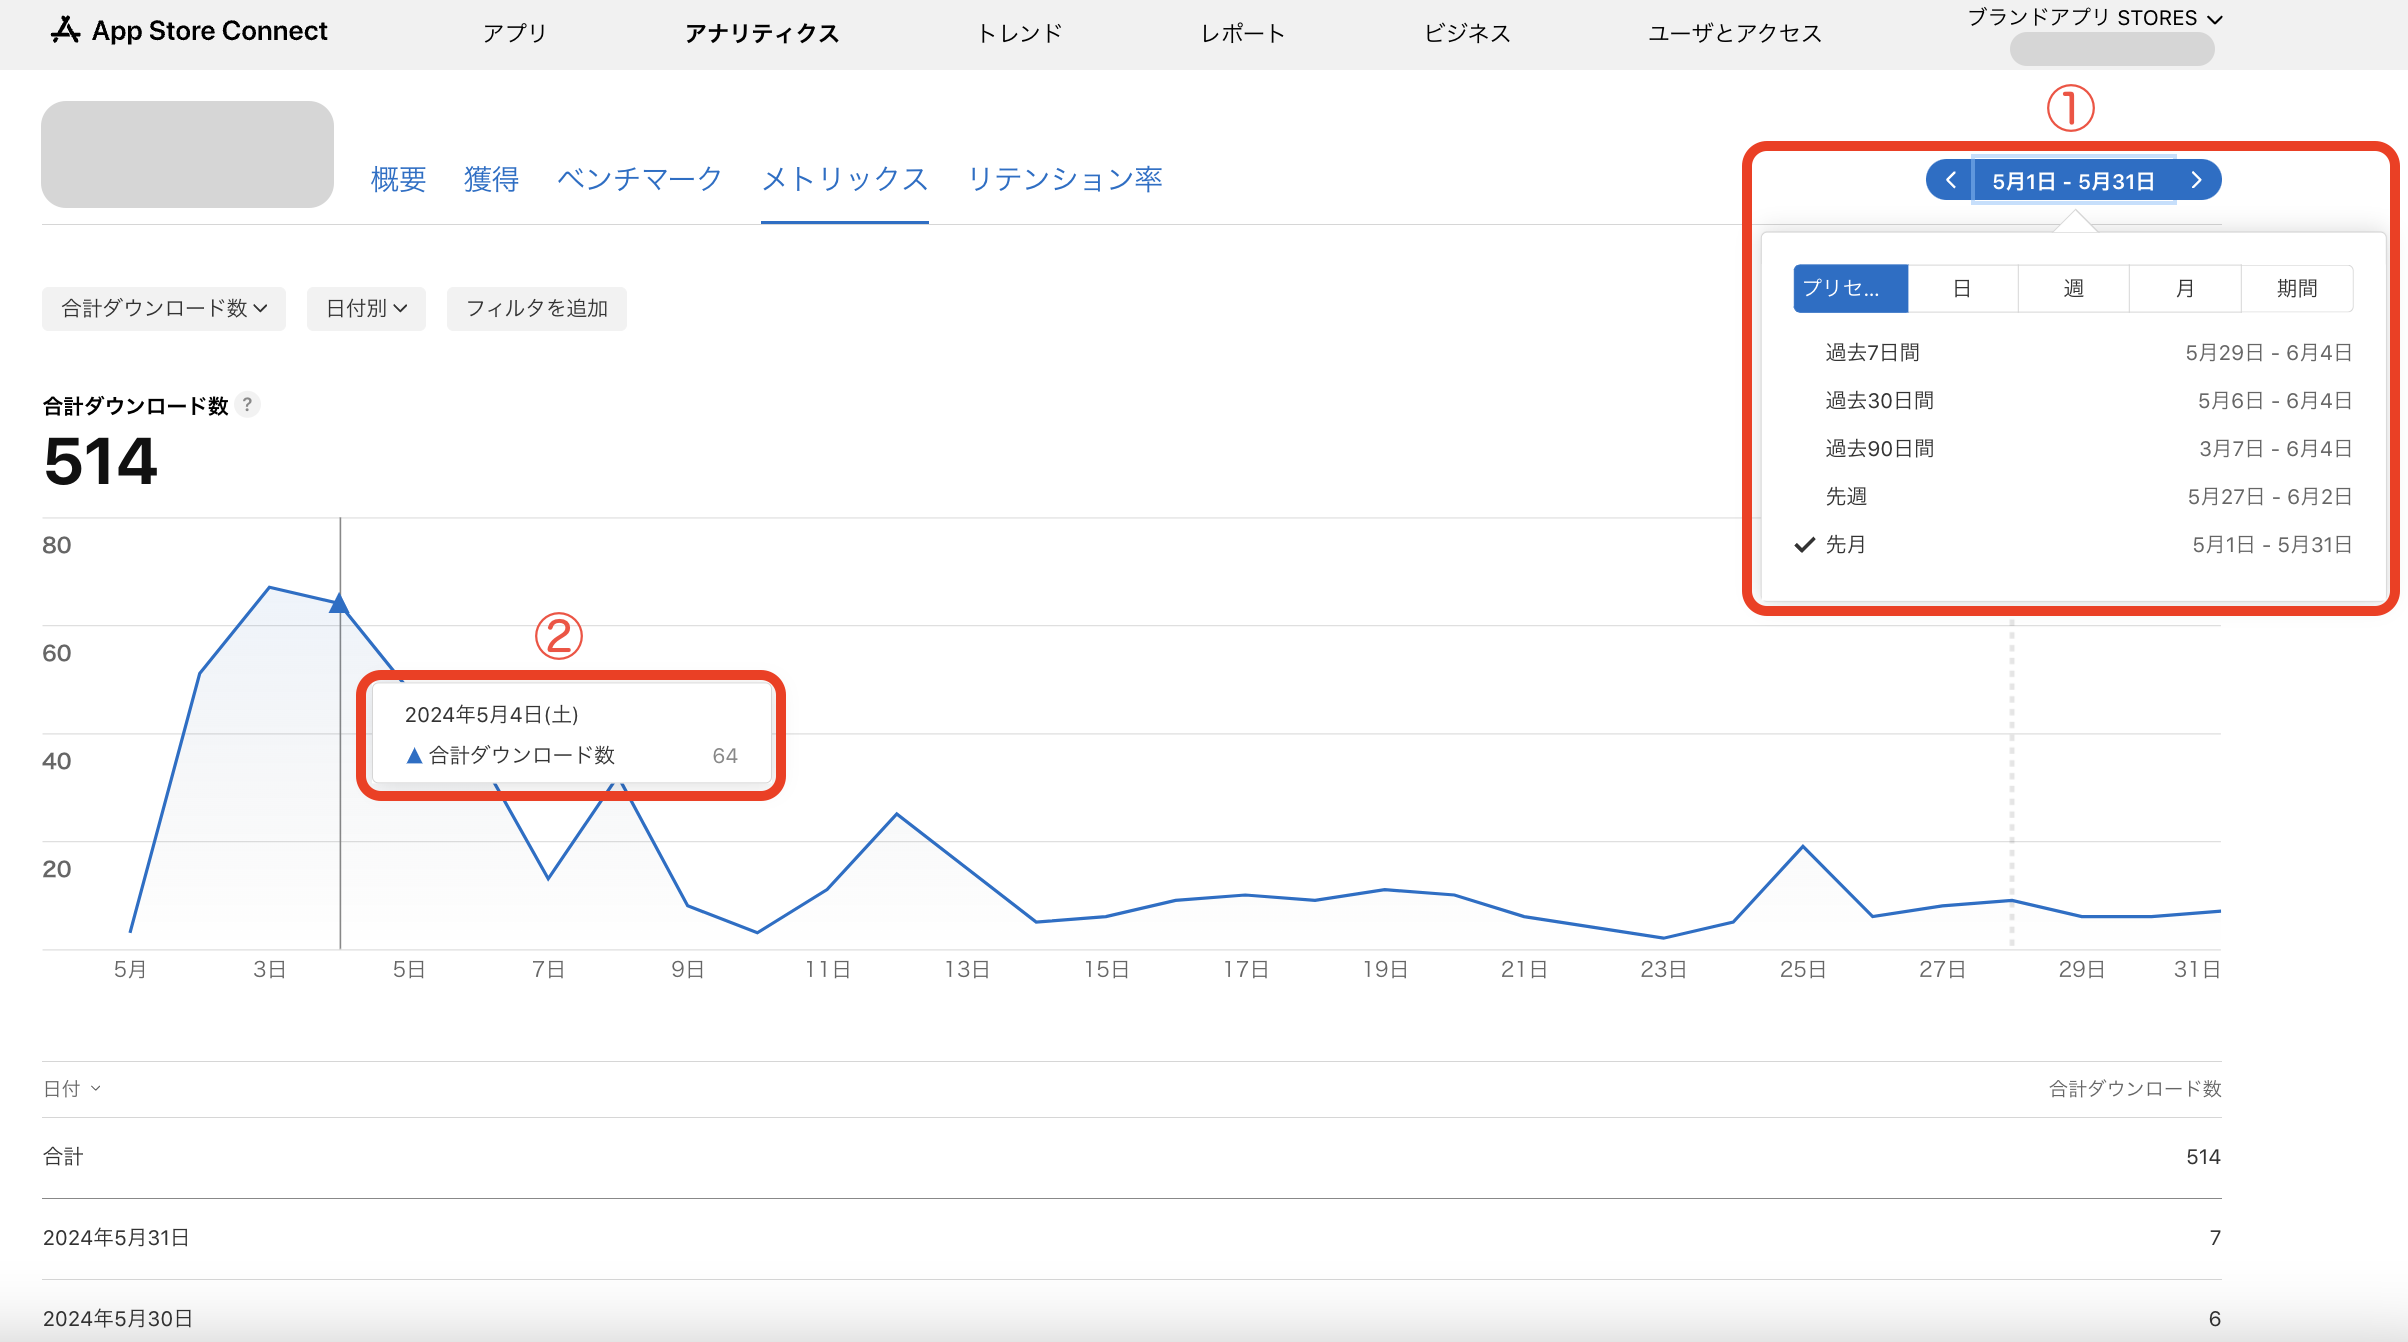The width and height of the screenshot is (2408, 1342).
Task: Select the プリセ... segment in date popup
Action: pyautogui.click(x=1850, y=288)
